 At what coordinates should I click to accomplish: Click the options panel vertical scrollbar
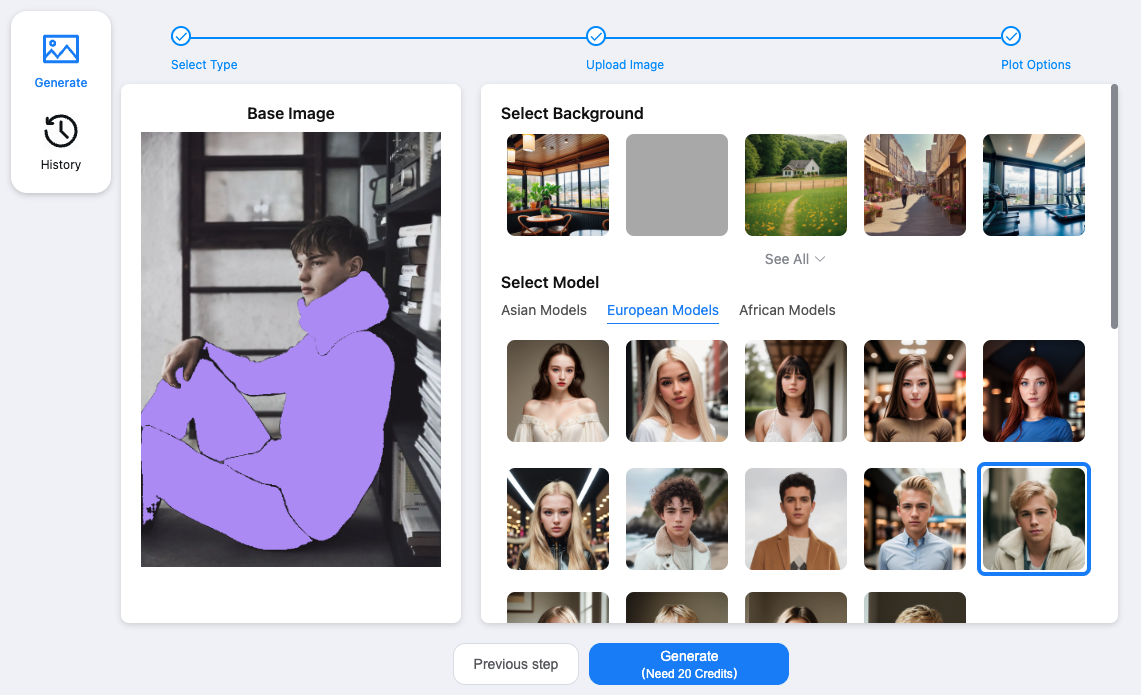(1114, 207)
